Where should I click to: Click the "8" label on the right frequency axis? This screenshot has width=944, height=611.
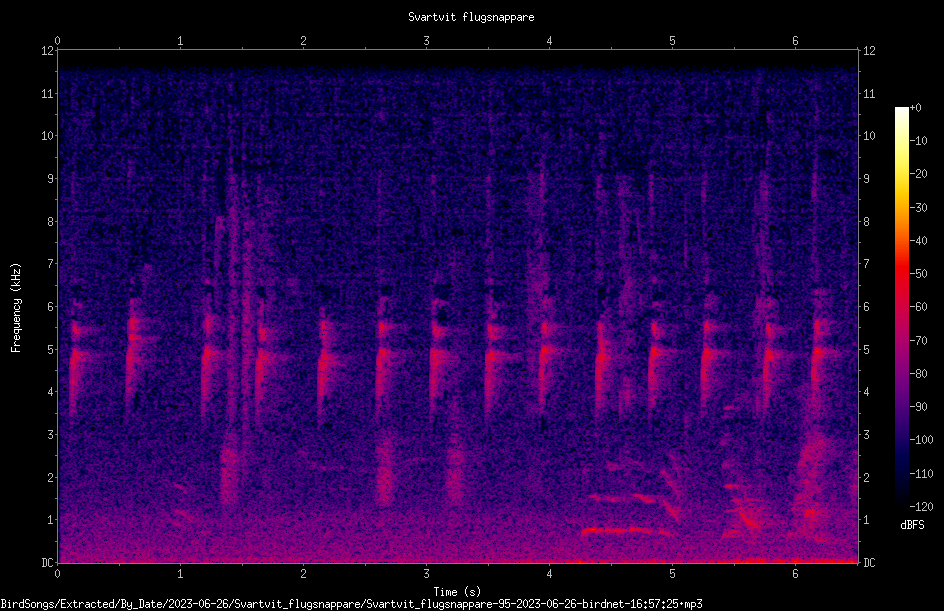tap(866, 222)
